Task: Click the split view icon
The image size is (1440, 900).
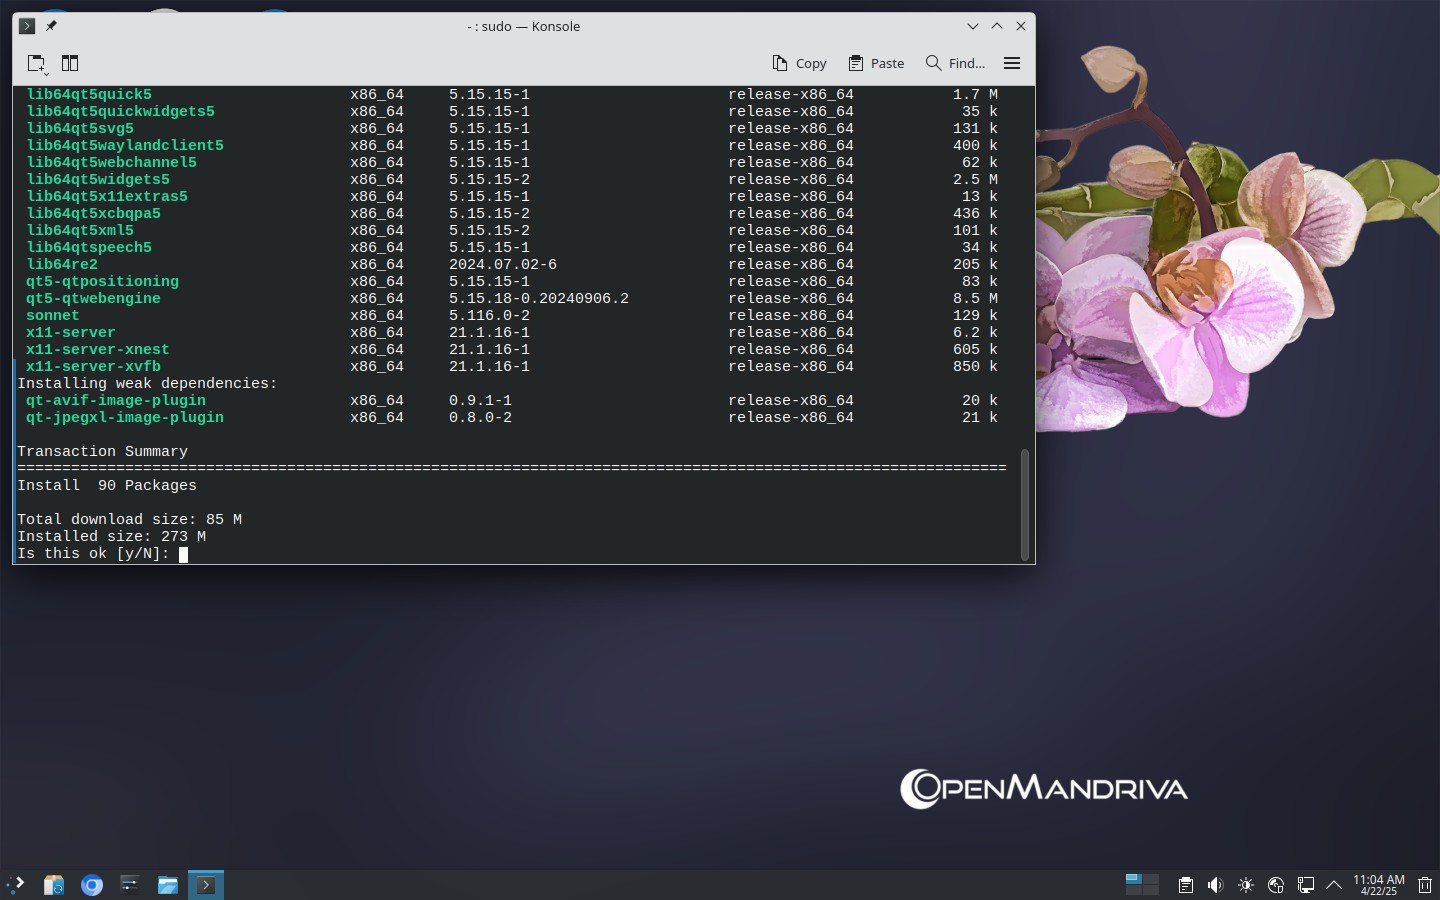Action: pos(70,63)
